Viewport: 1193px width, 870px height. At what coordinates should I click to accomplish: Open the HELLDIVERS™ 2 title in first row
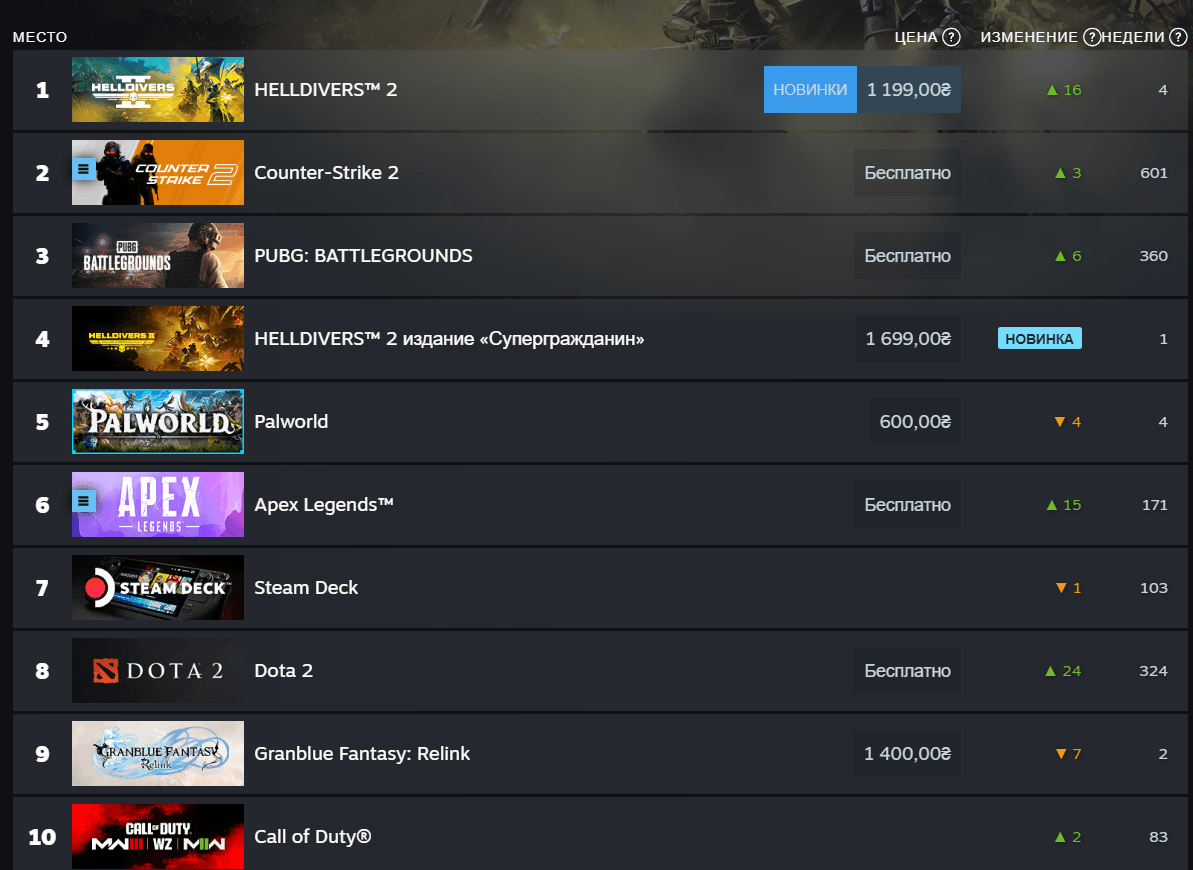[326, 90]
